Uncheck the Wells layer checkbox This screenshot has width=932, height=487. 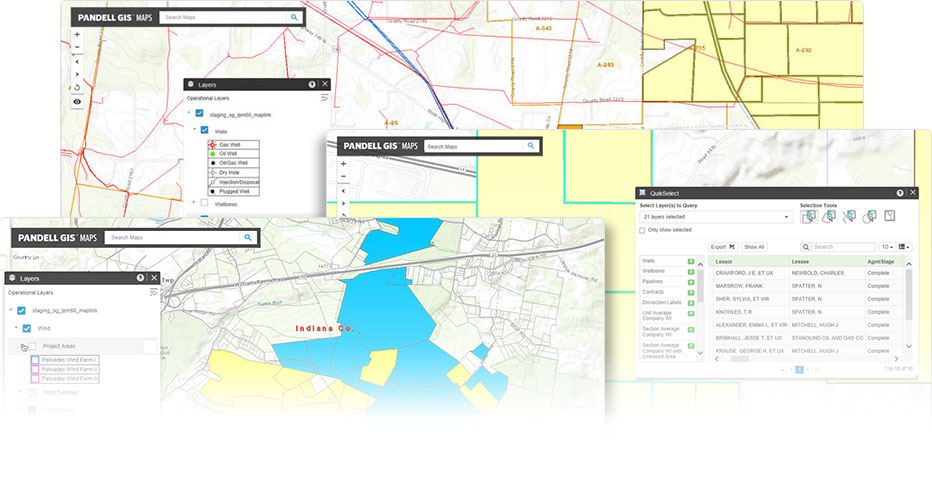[204, 130]
